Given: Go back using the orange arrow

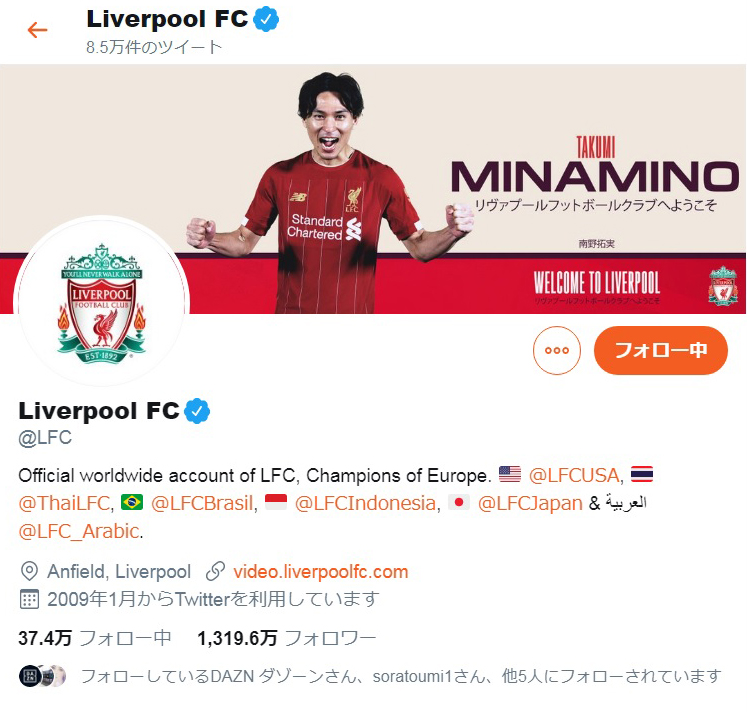Looking at the screenshot, I should tap(37, 30).
